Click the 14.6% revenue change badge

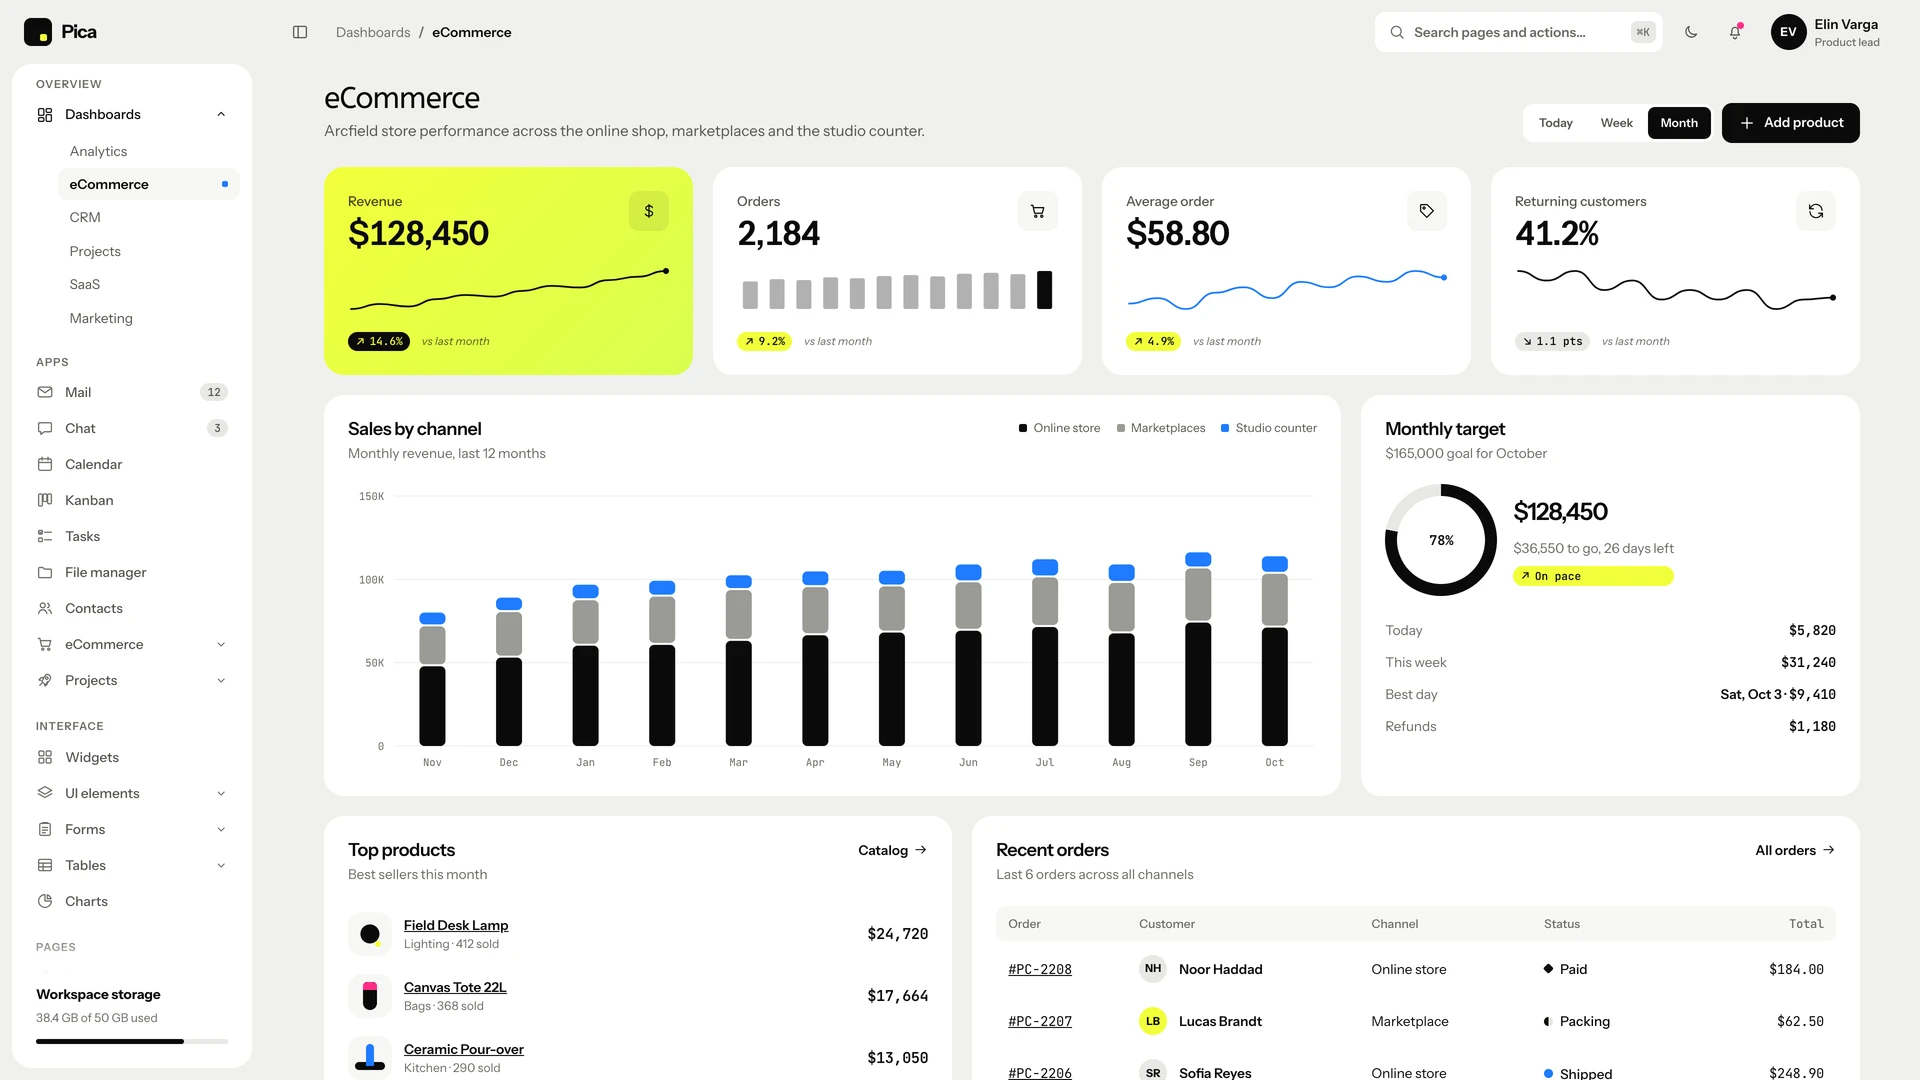tap(380, 341)
